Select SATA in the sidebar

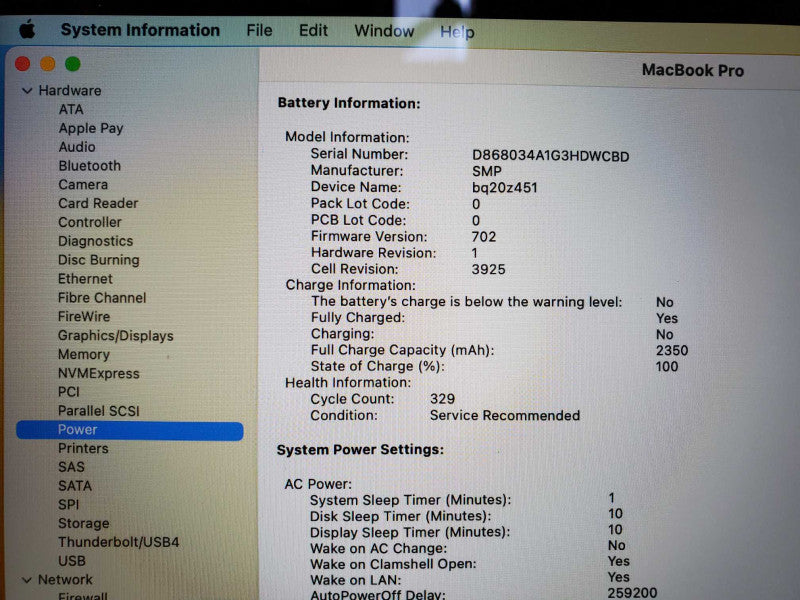tap(75, 486)
